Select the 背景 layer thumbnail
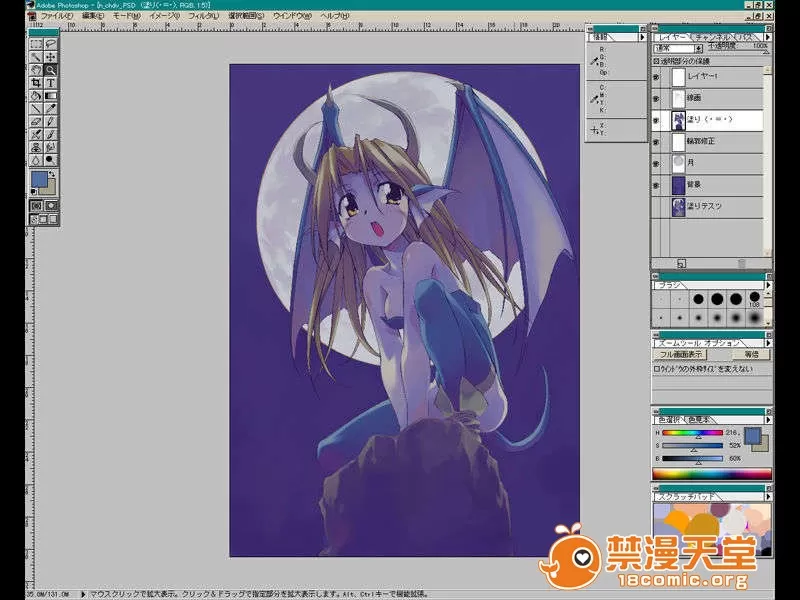Screen dimensions: 800x600 tap(678, 185)
